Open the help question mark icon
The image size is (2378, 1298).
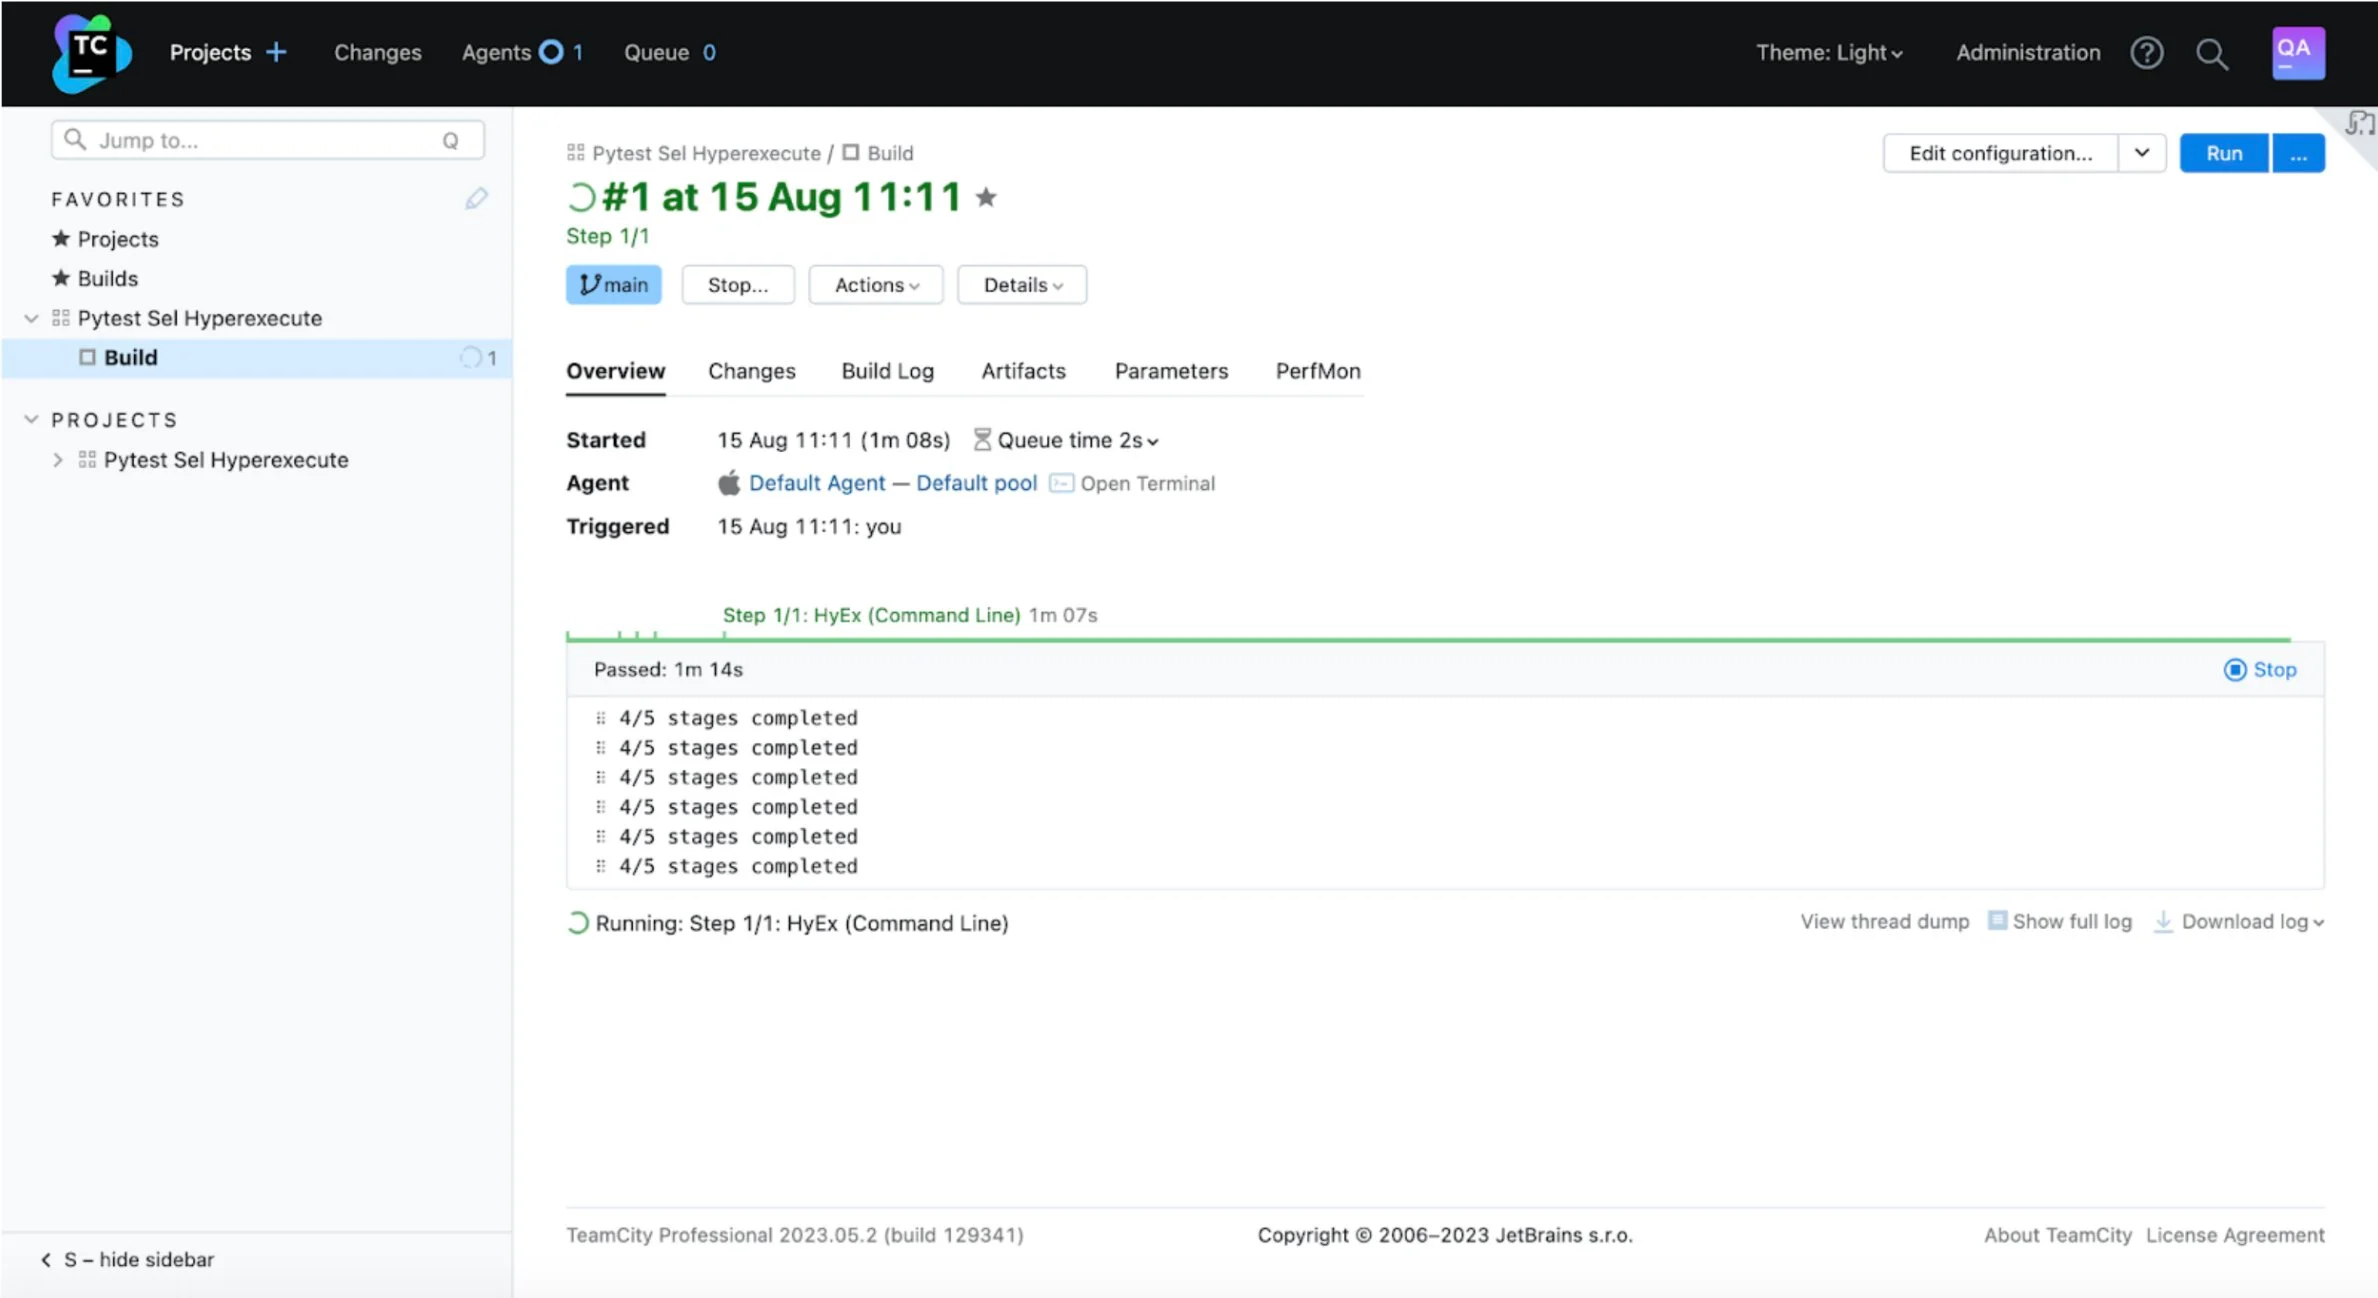pos(2146,53)
